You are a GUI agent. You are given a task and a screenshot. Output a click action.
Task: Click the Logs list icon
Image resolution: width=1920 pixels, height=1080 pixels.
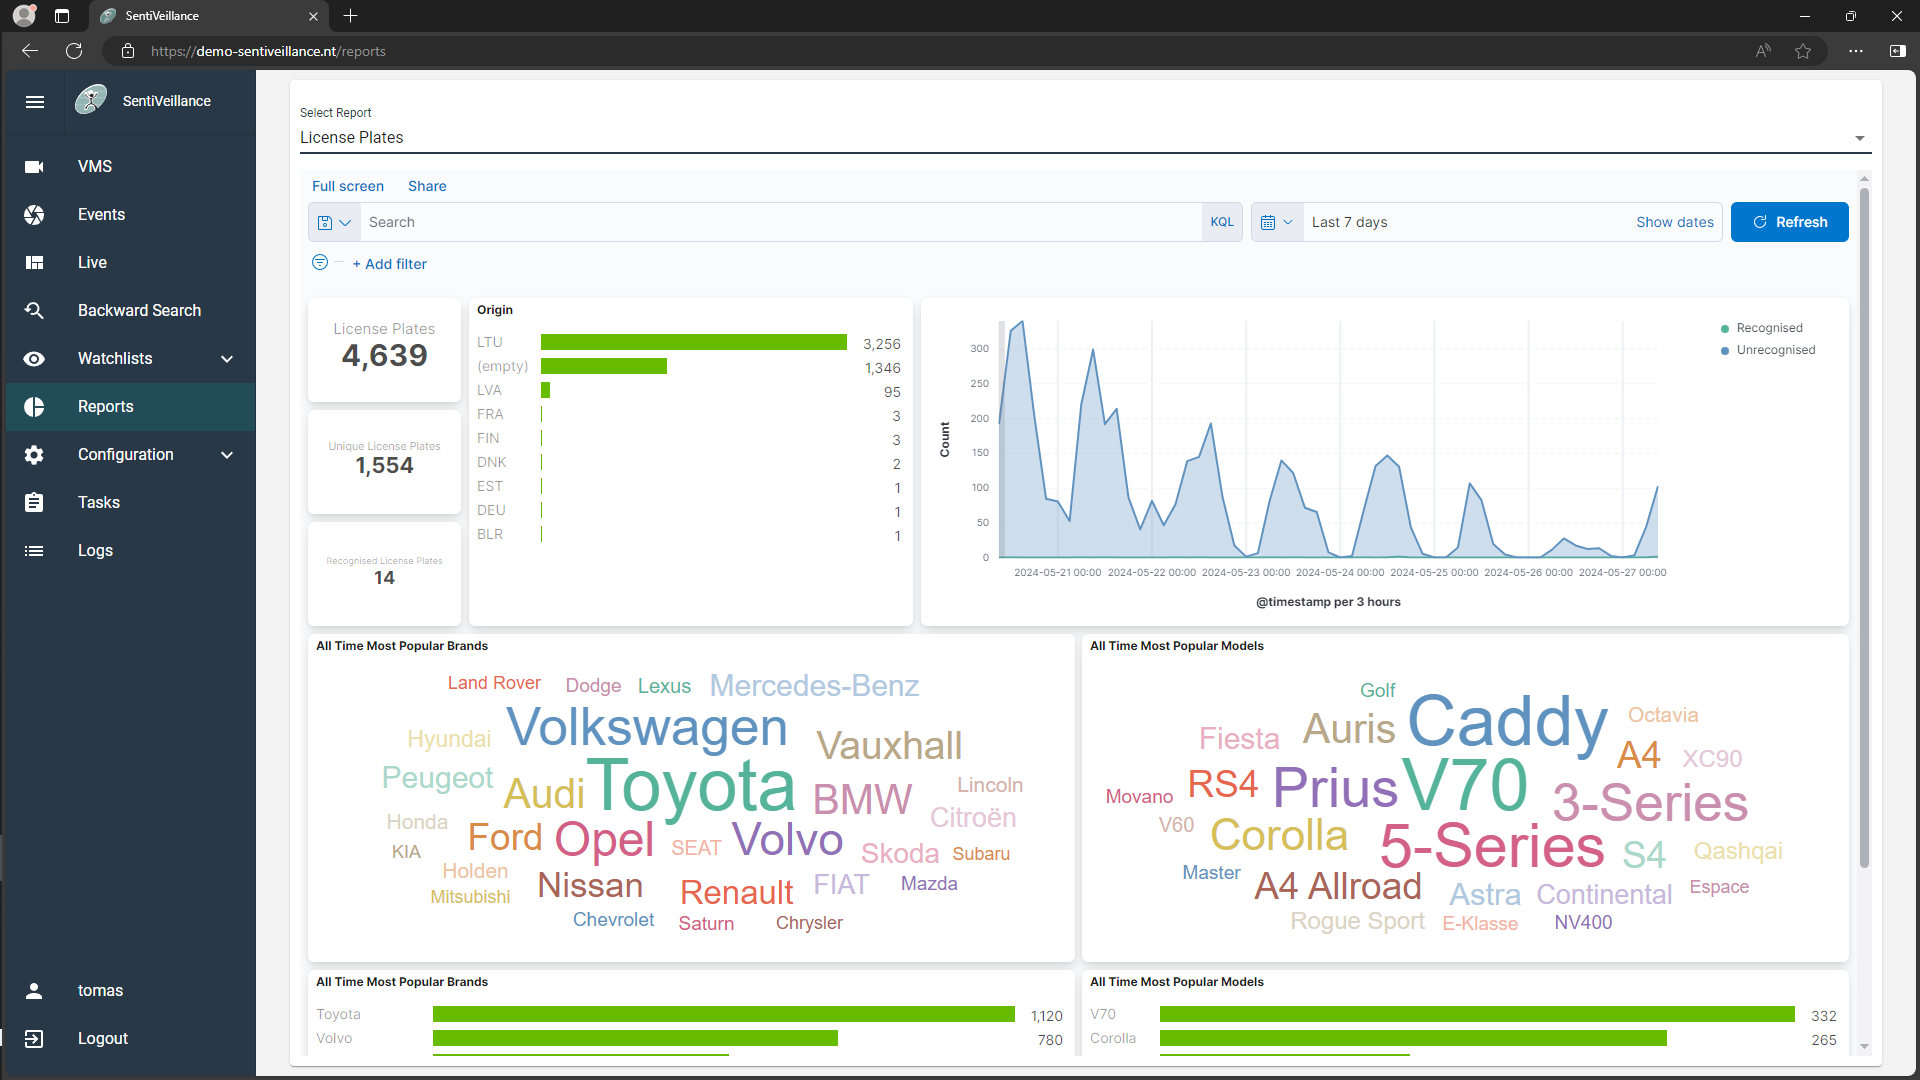[x=34, y=550]
